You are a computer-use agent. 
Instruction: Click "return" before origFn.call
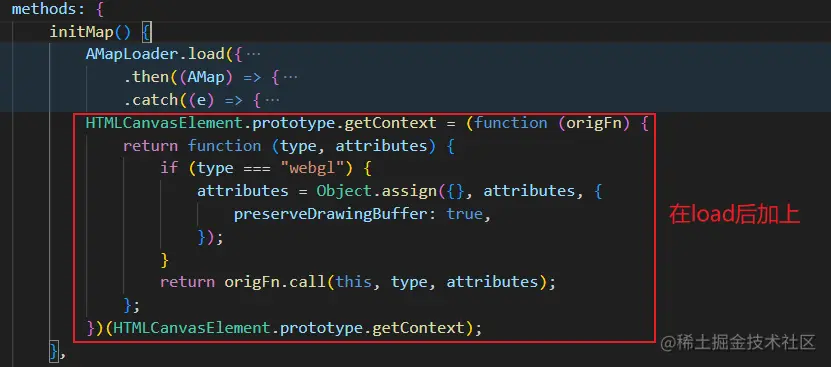(x=188, y=282)
